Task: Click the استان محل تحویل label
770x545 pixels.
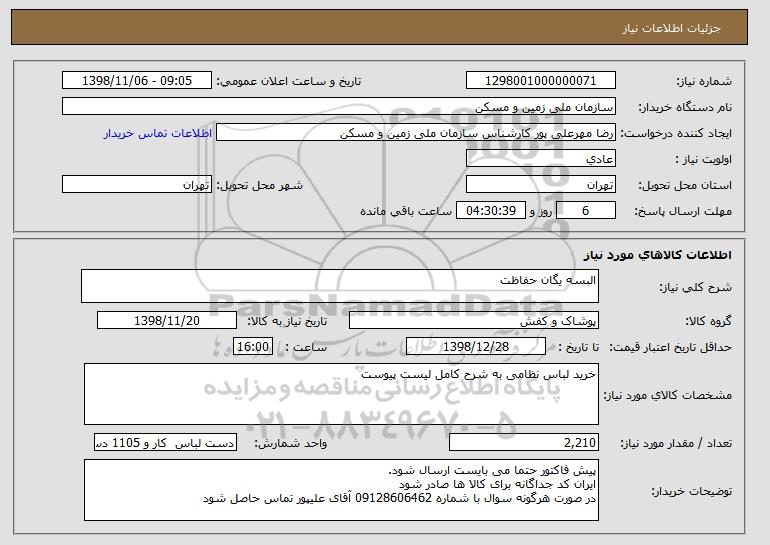Action: (685, 185)
